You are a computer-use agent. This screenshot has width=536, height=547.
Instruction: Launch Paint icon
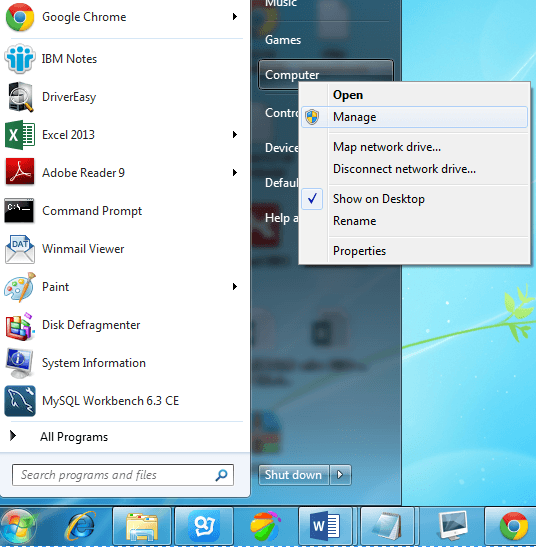tap(20, 287)
